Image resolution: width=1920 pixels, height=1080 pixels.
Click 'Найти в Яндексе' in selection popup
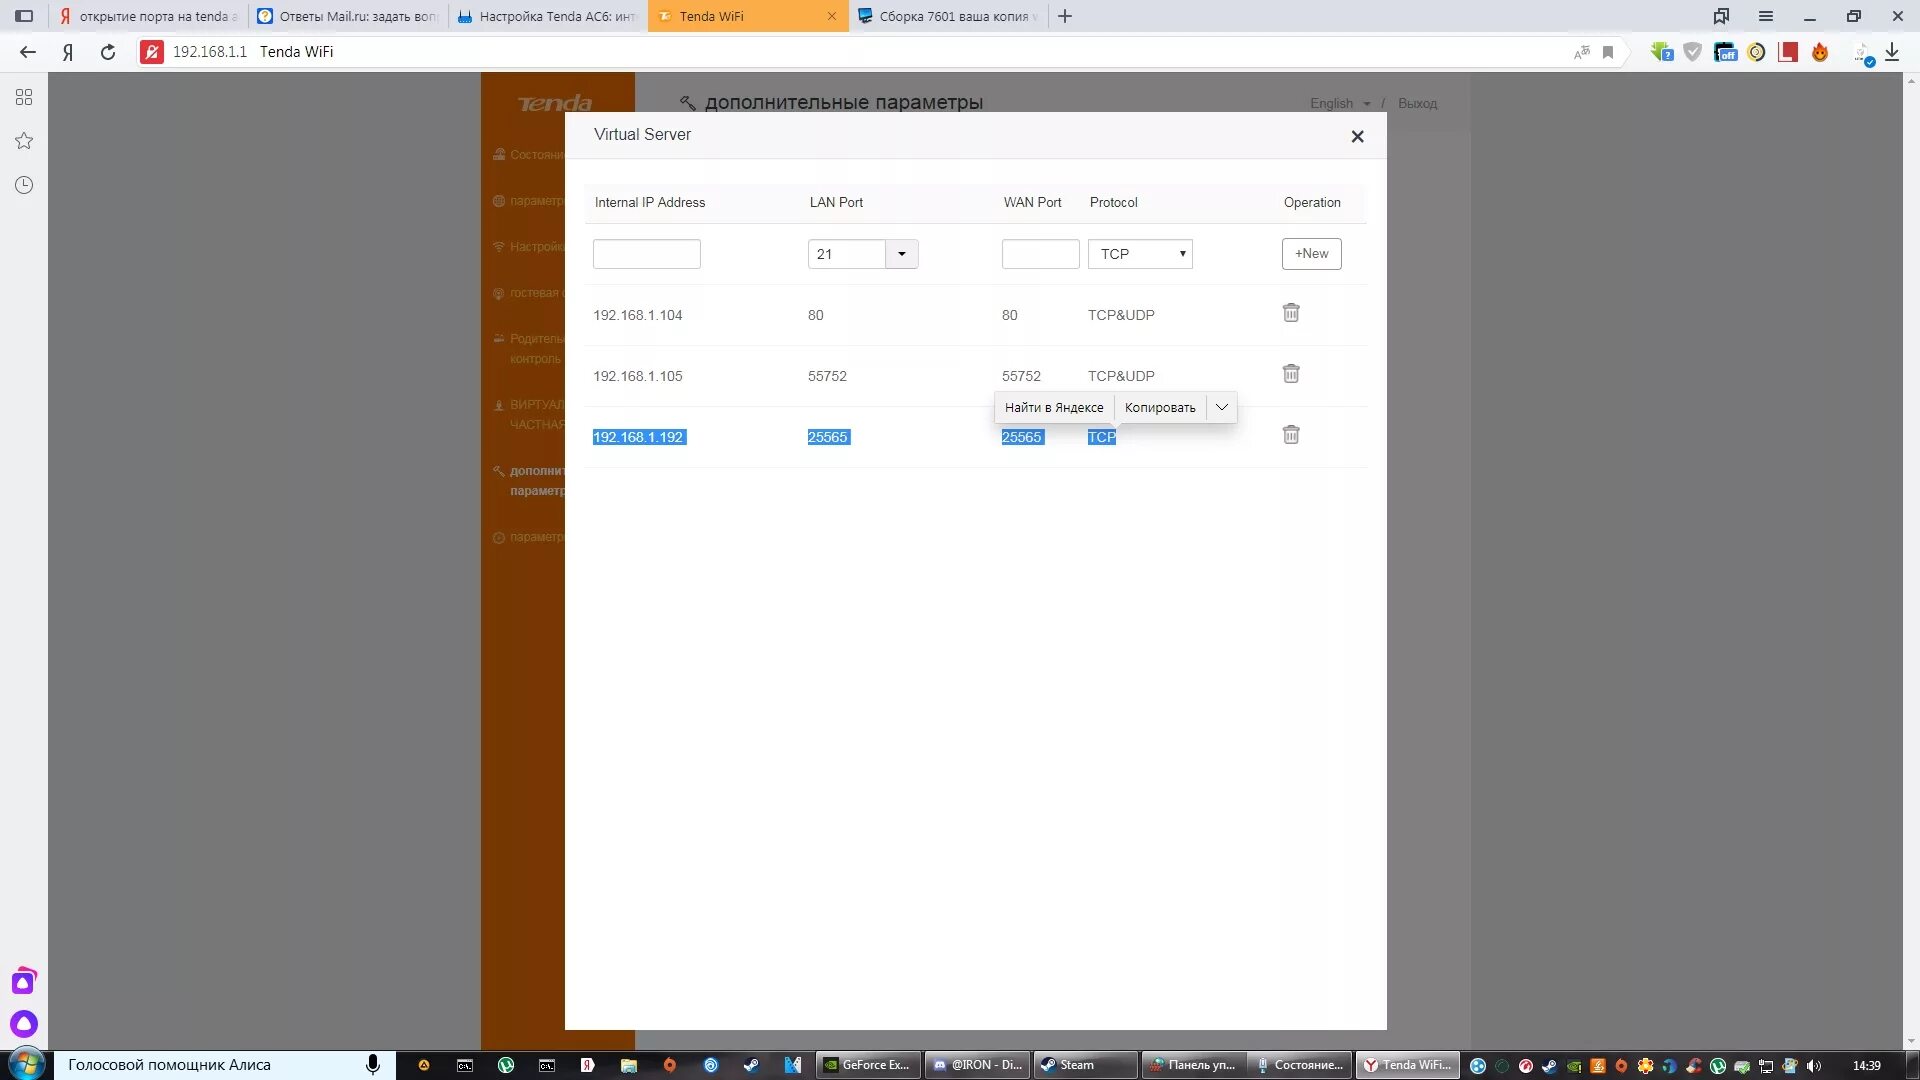tap(1054, 407)
